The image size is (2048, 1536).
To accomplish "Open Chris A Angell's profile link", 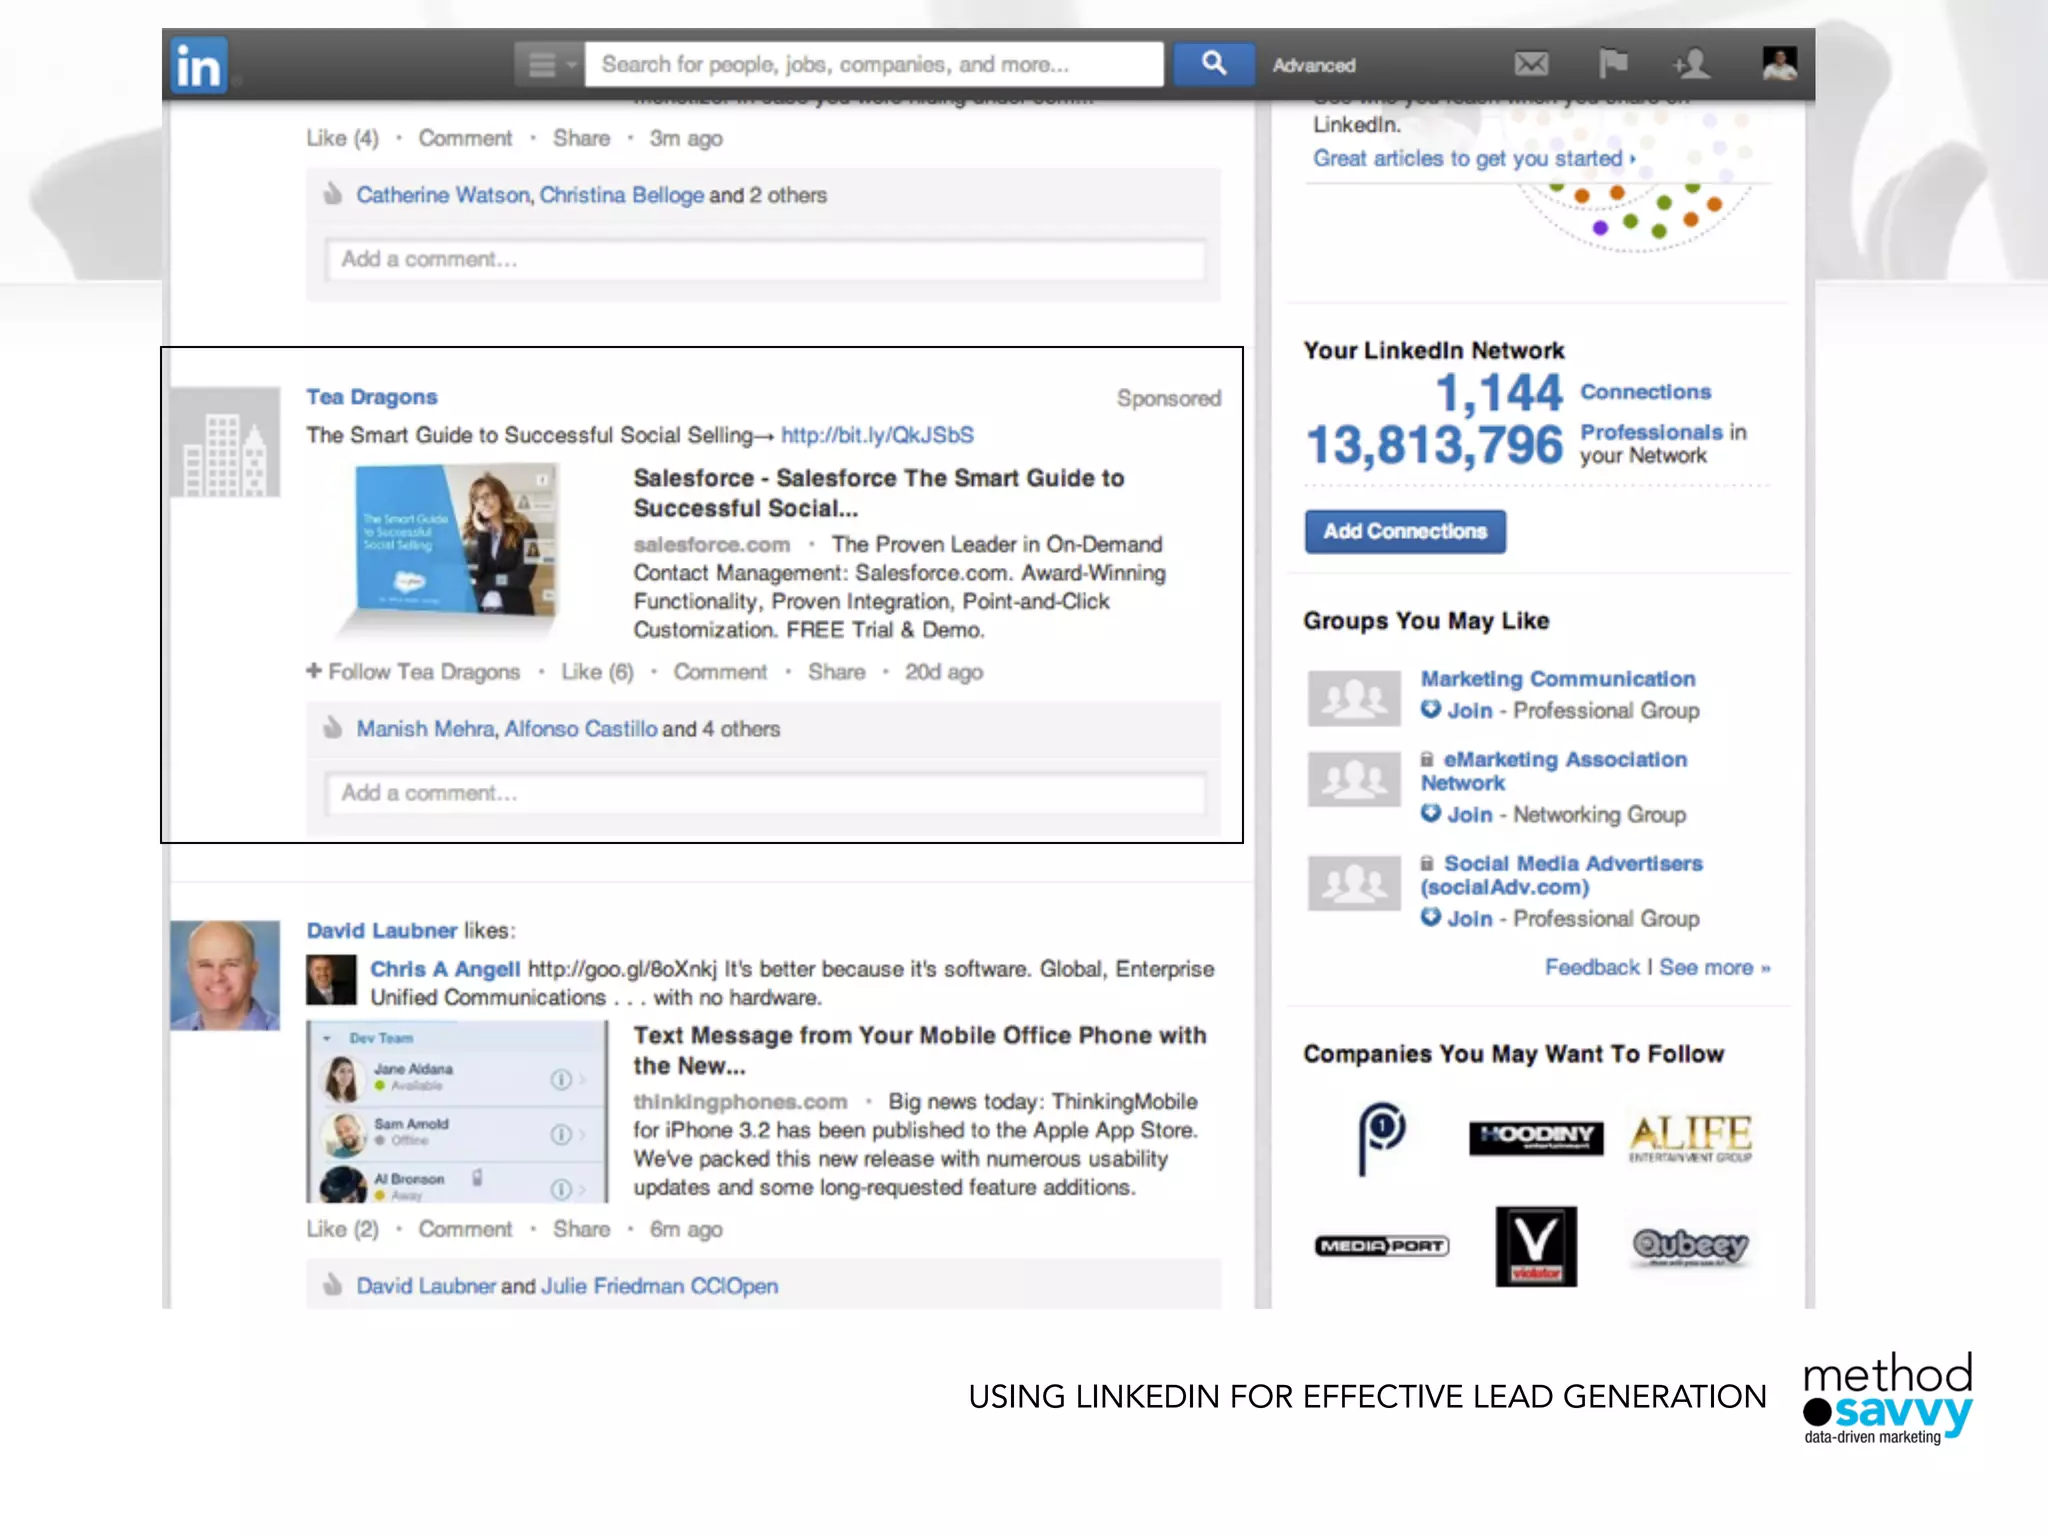I will (445, 969).
